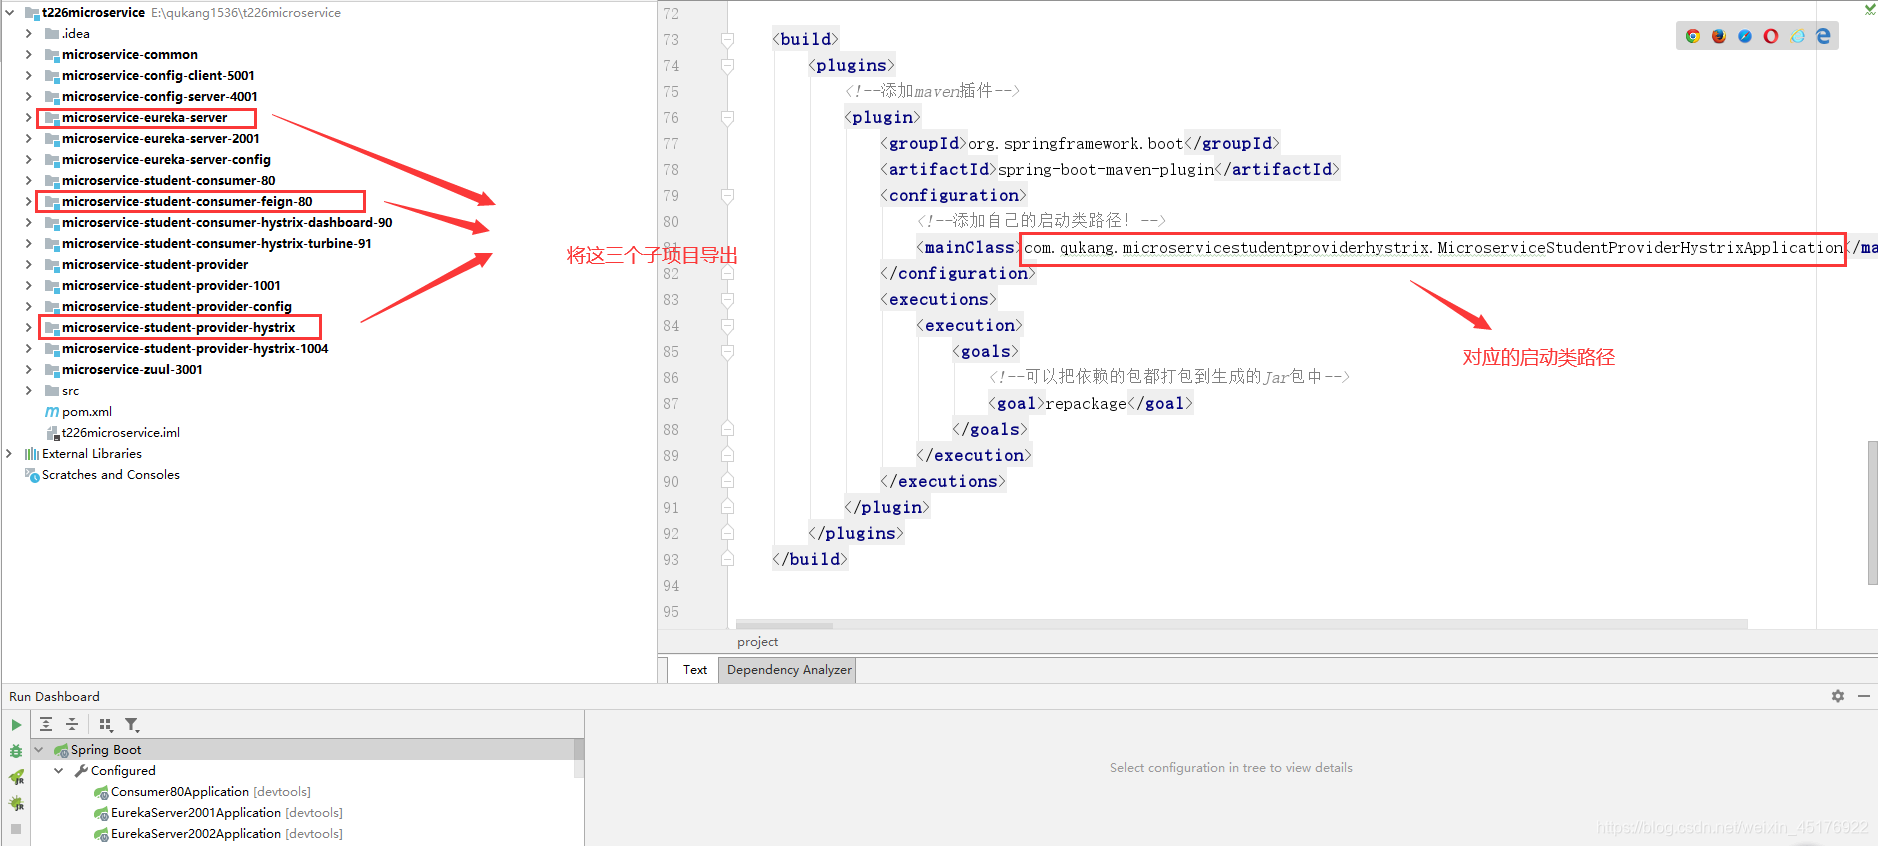
Task: Expand microservice-zuul-3001 module
Action: [x=28, y=370]
